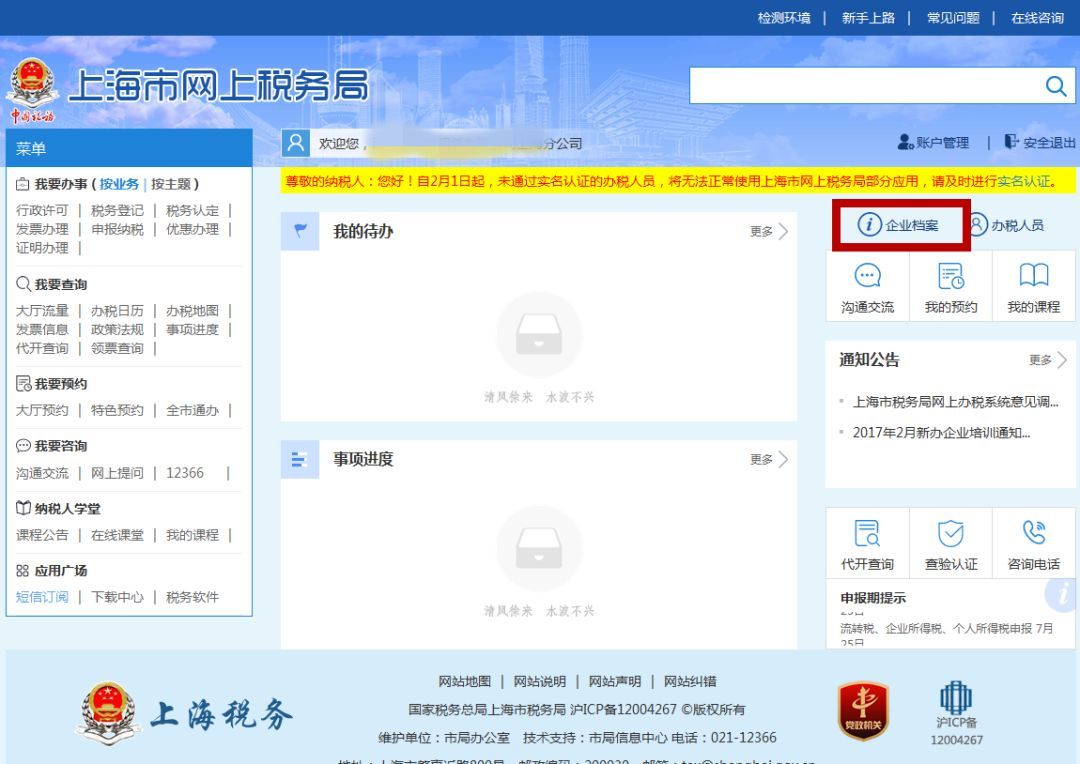The height and width of the screenshot is (764, 1080).
Task: Open 网上提问 under 我要咨询
Action: [117, 473]
